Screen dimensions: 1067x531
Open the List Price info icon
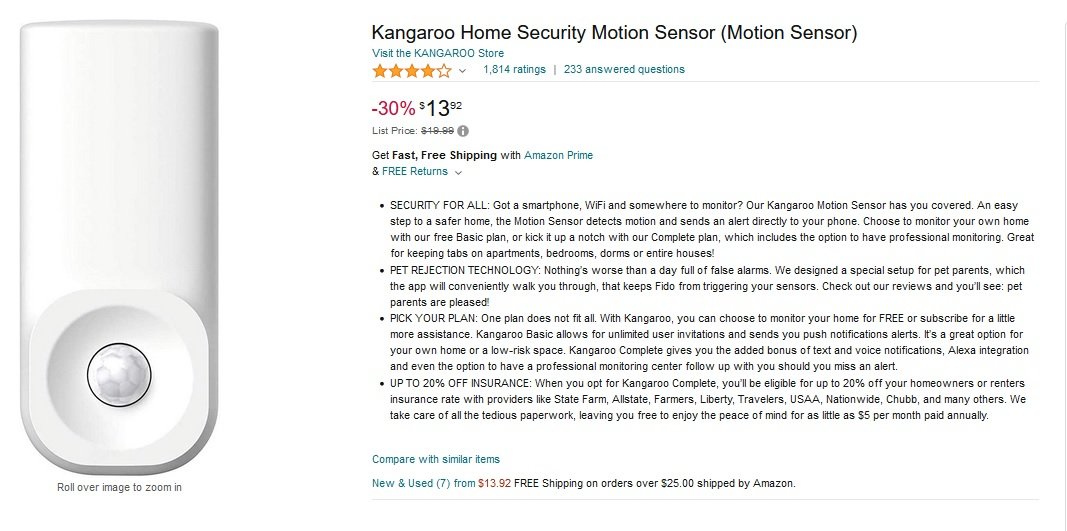pos(463,131)
